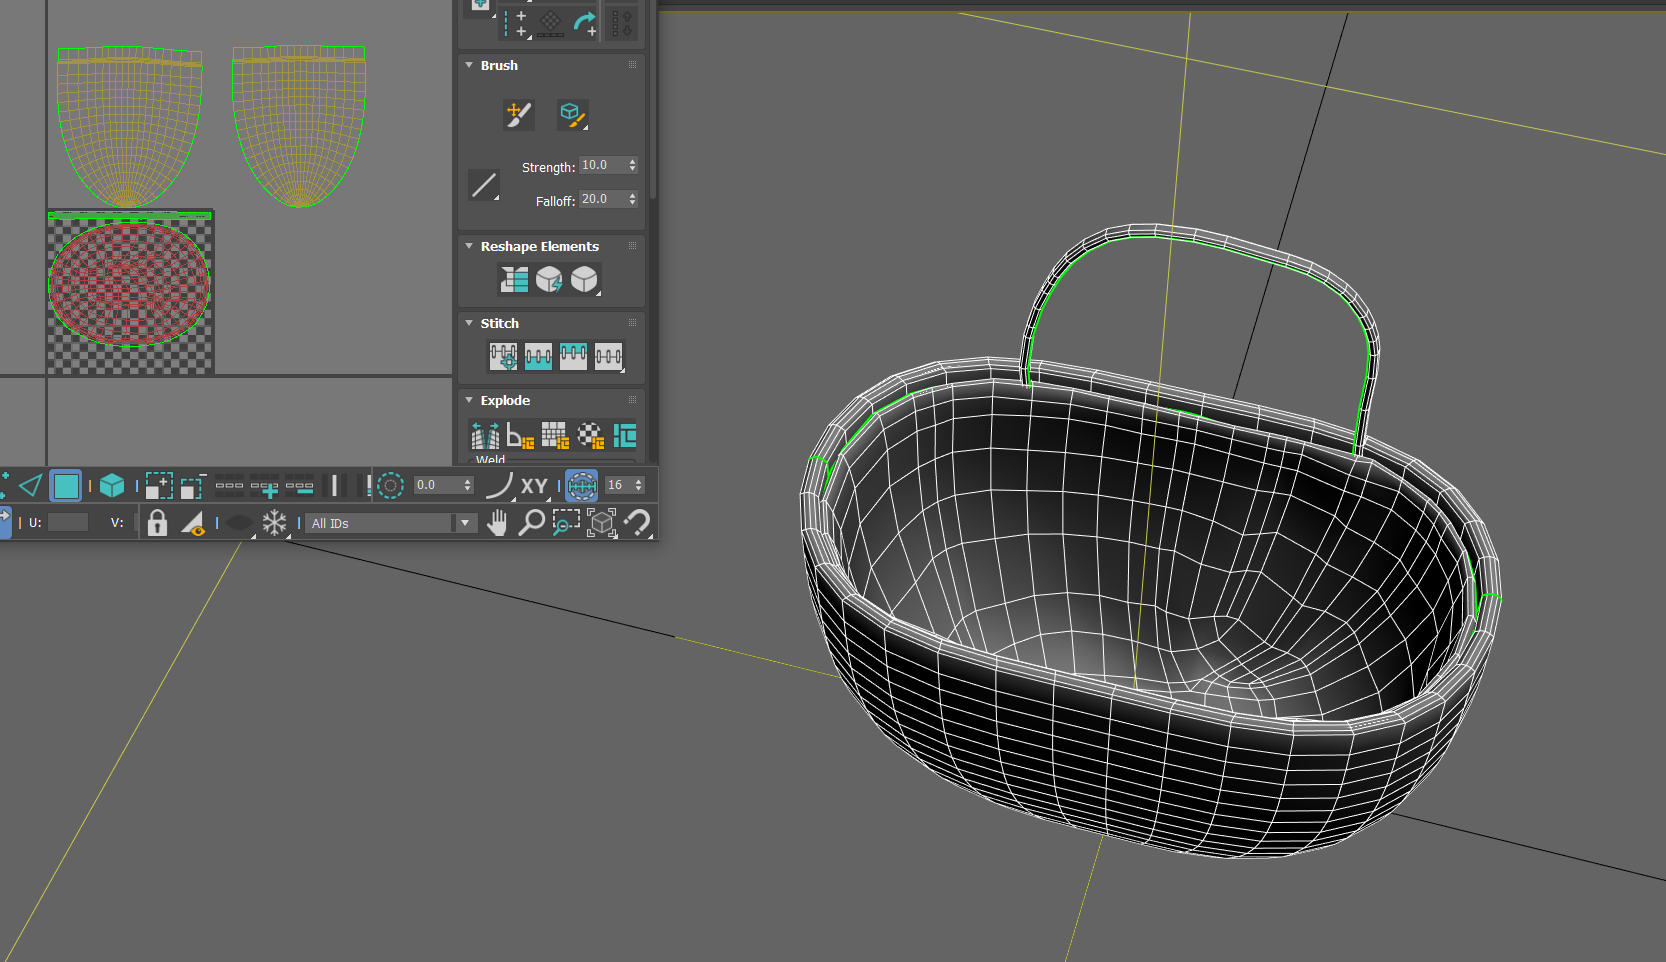Click the Zoom Extents cube icon

click(601, 522)
